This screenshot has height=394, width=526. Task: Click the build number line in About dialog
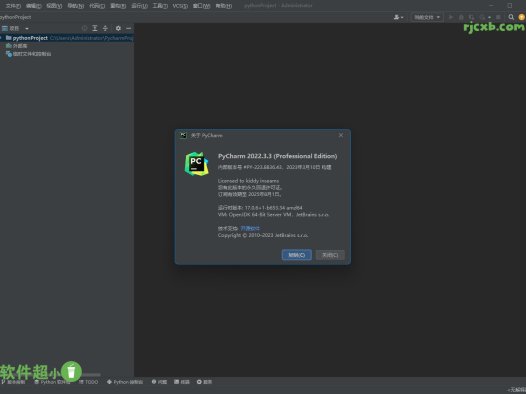pos(274,167)
